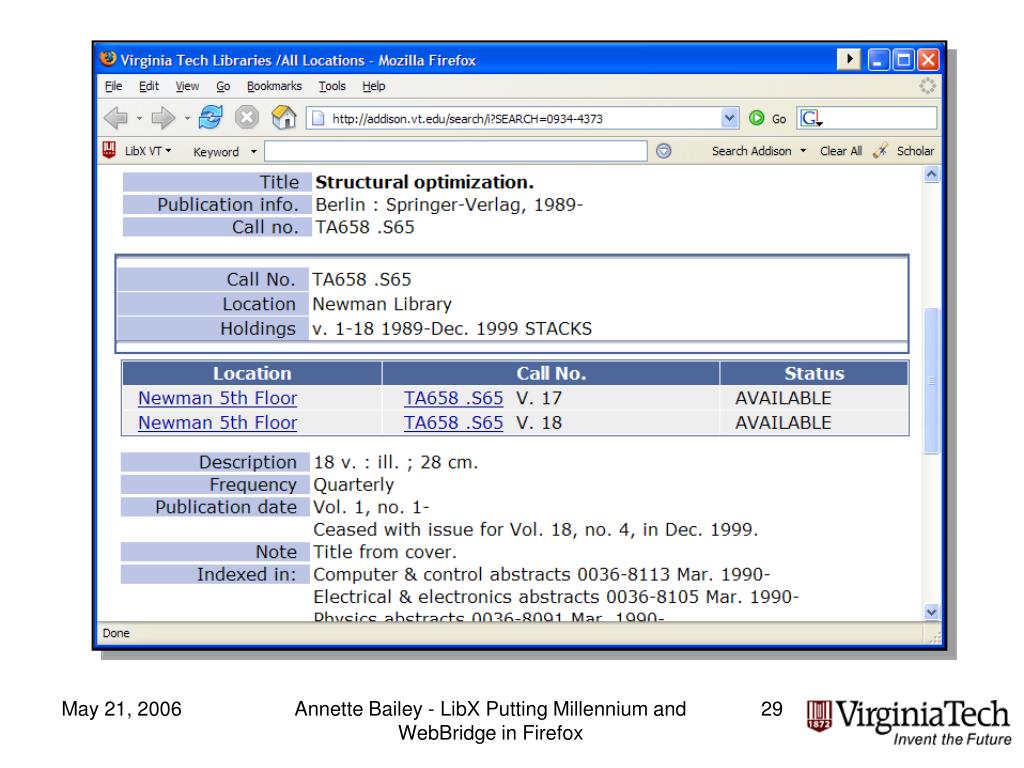Click the 'Vol. 1, no. 1-' publication date
This screenshot has width=1024, height=768.
(371, 507)
